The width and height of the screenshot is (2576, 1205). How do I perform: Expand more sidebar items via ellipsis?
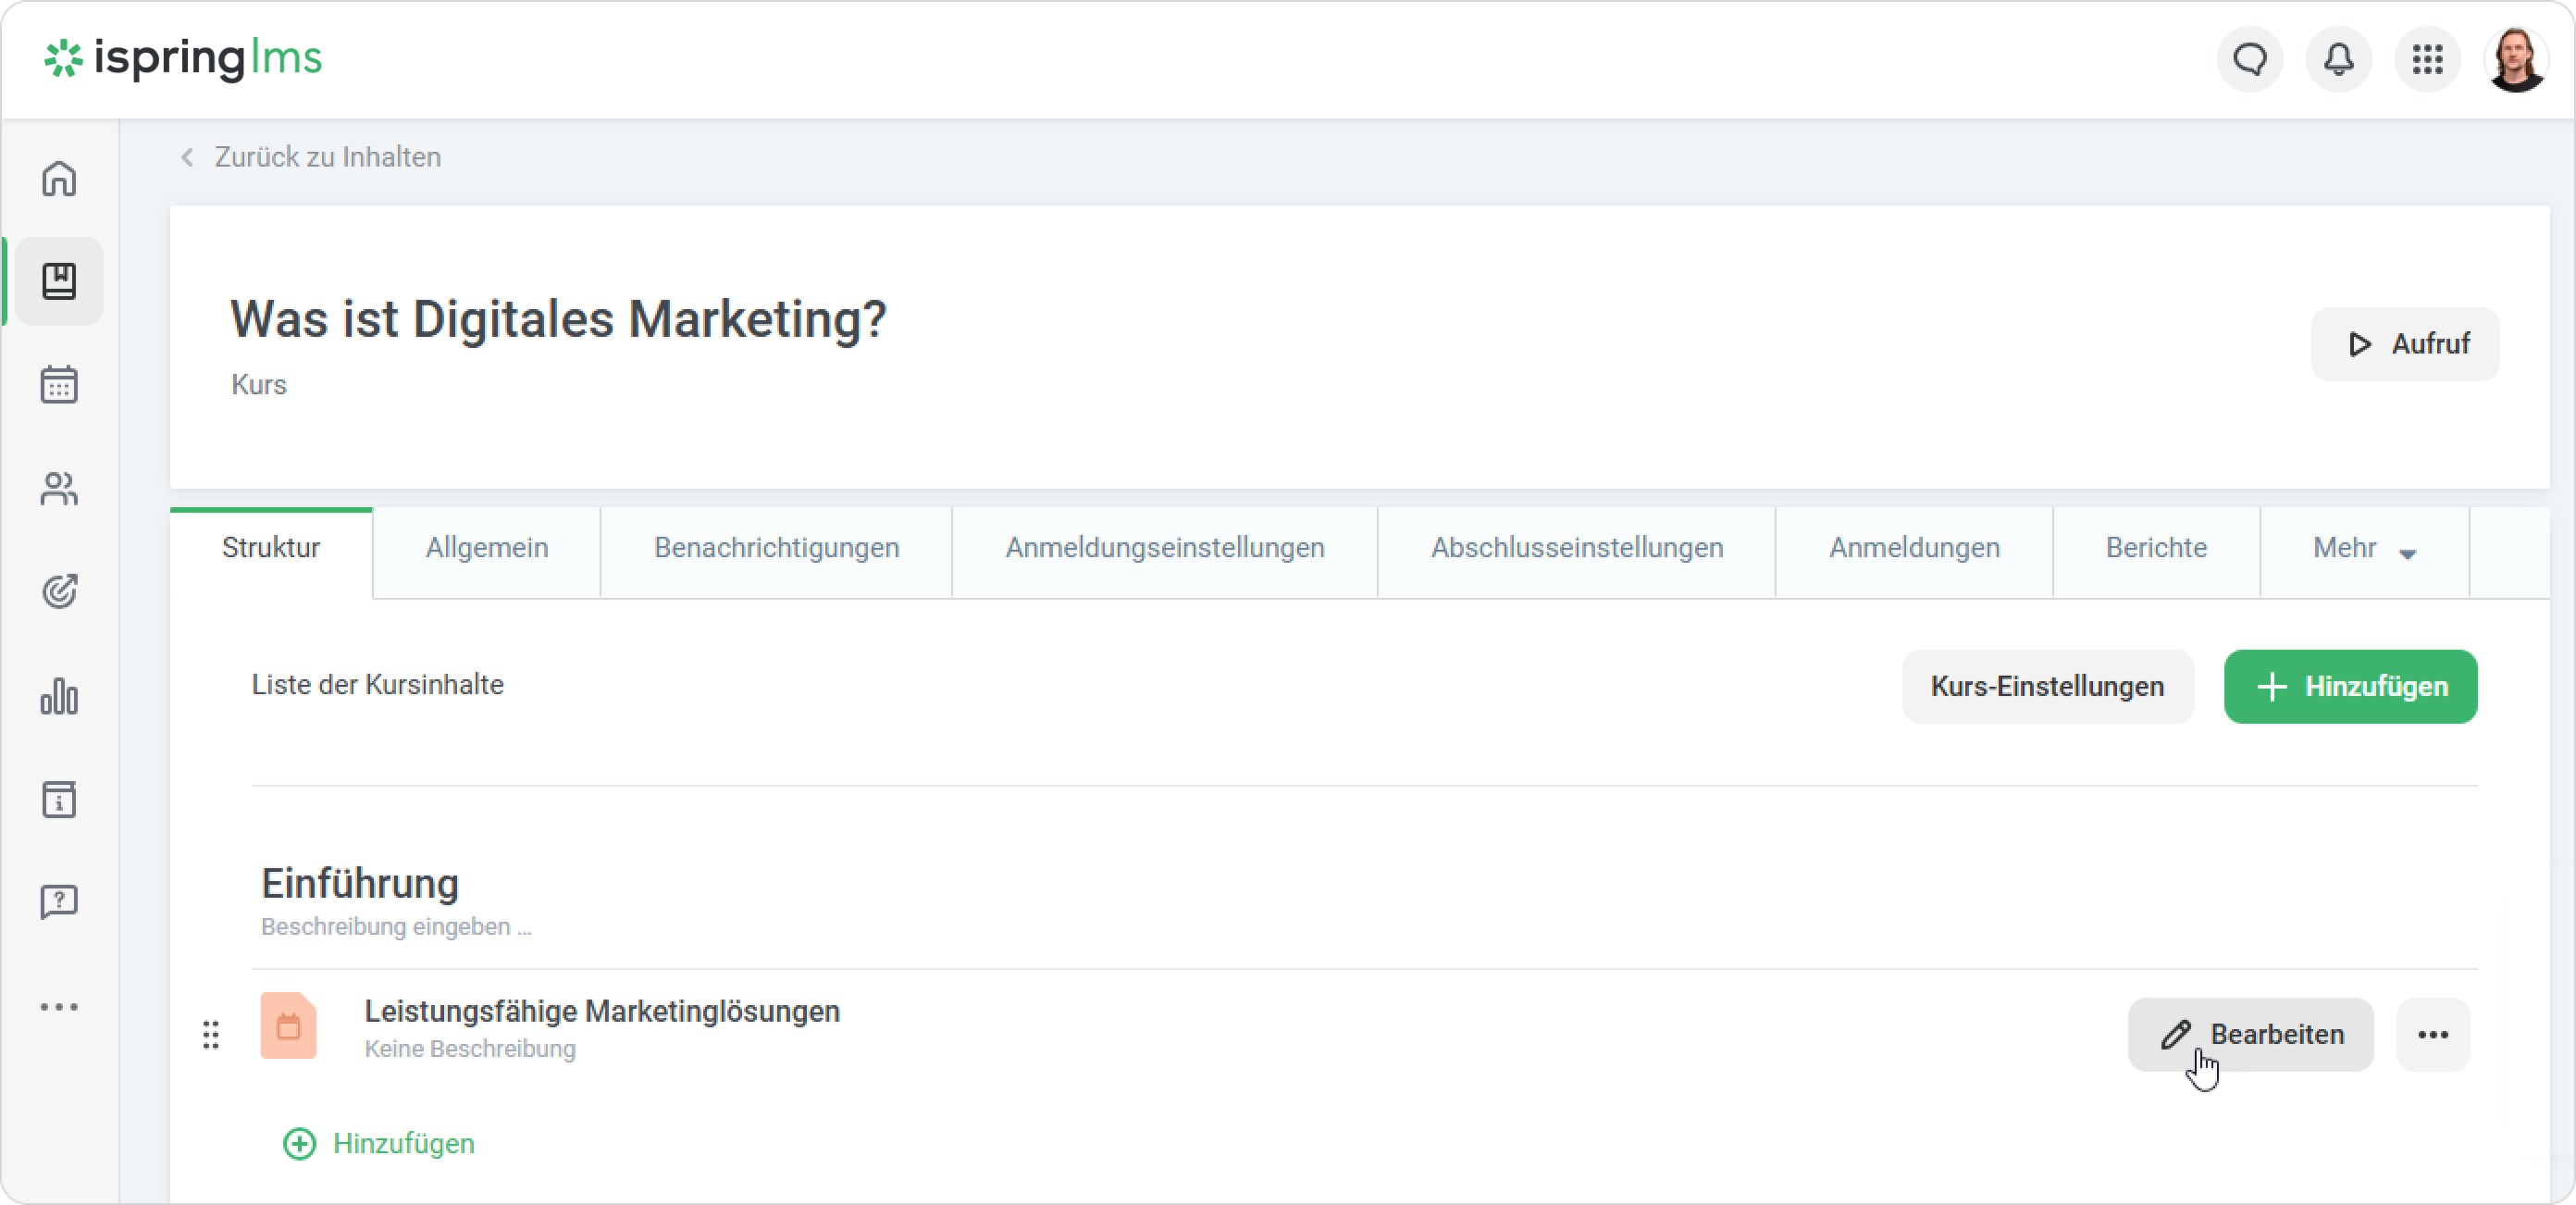tap(59, 1007)
